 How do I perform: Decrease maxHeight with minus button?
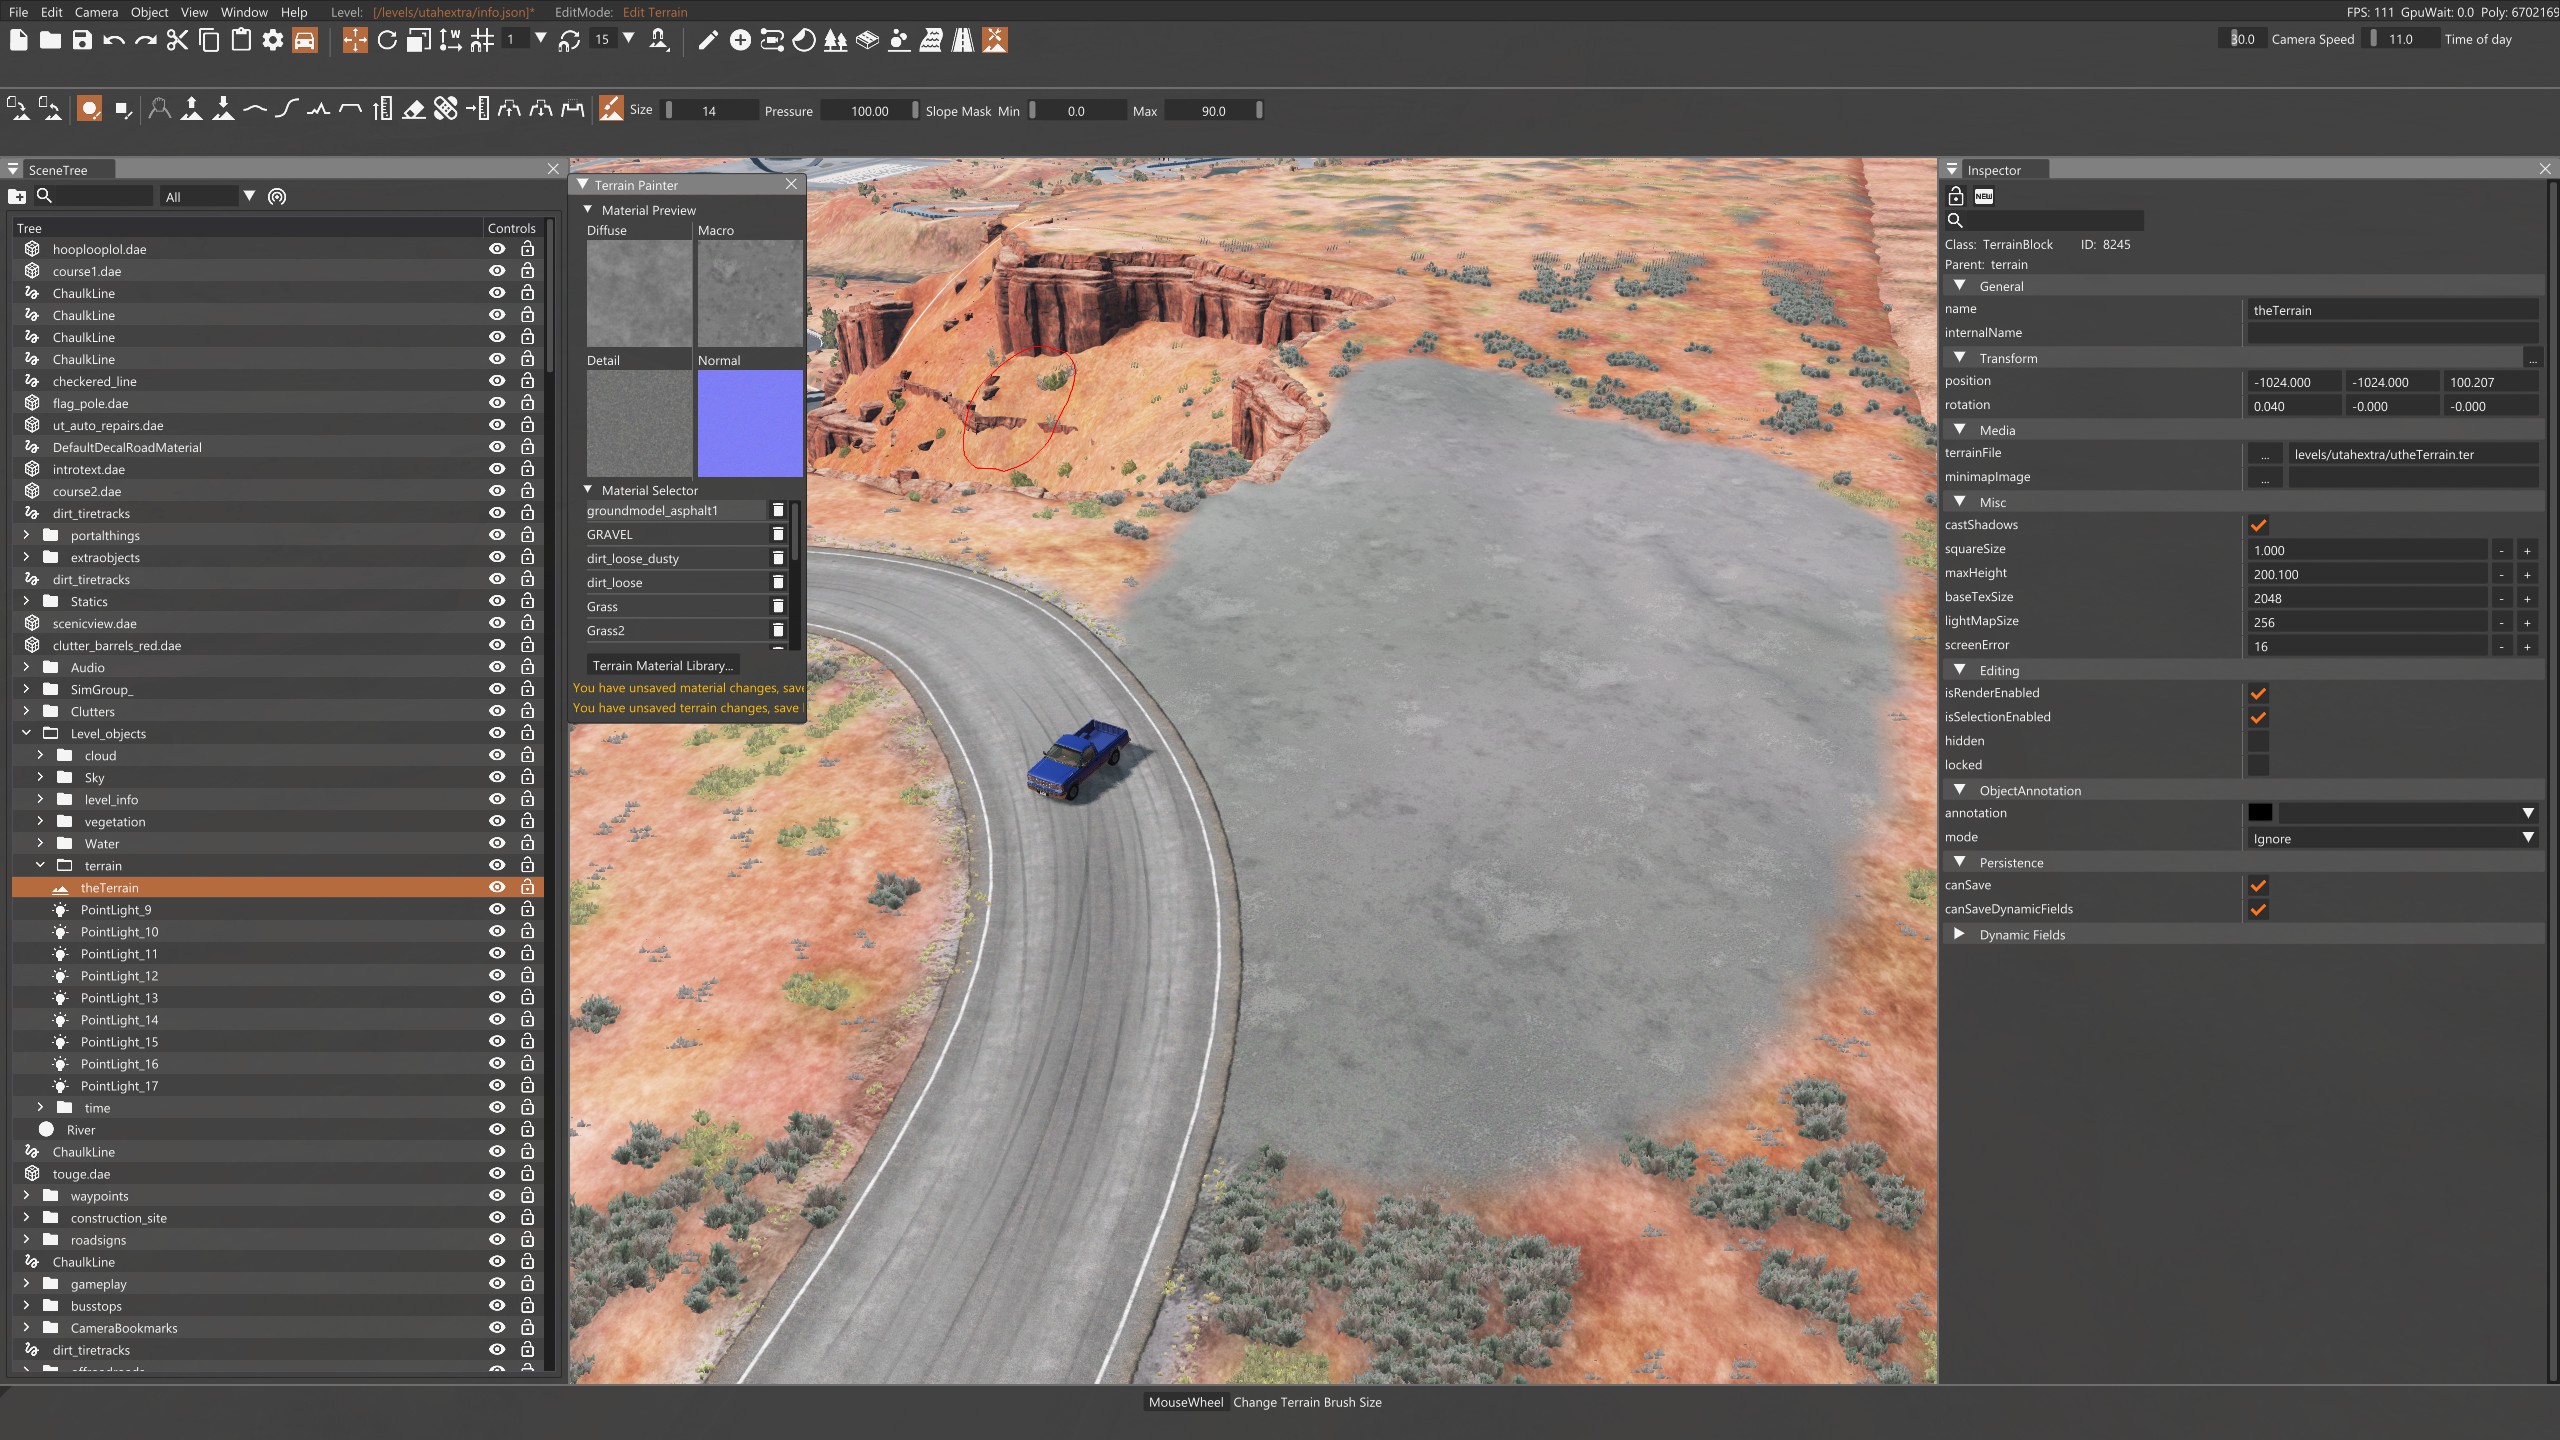pyautogui.click(x=2502, y=574)
